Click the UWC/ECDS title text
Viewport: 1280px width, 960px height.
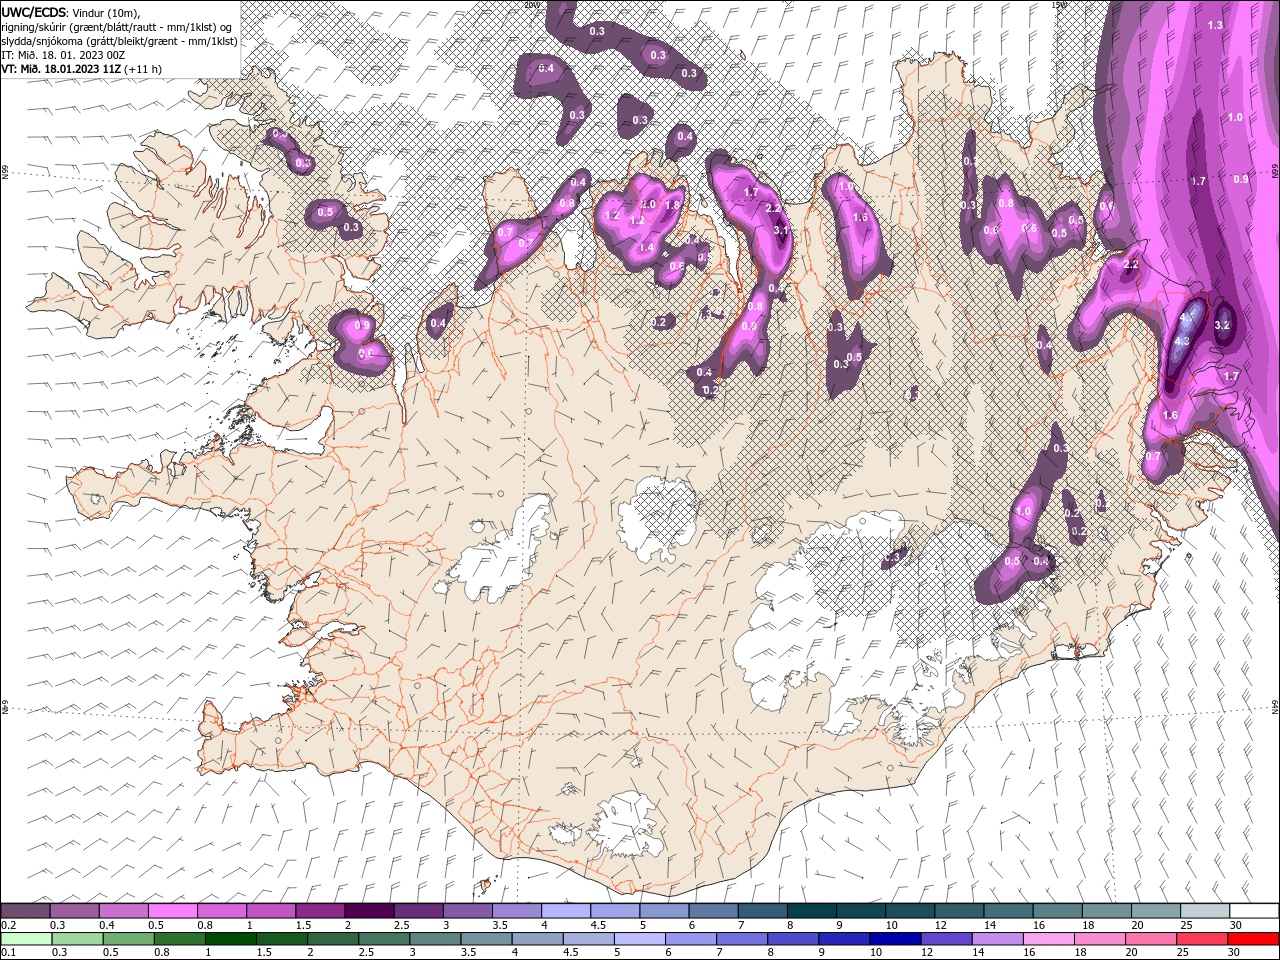[35, 12]
